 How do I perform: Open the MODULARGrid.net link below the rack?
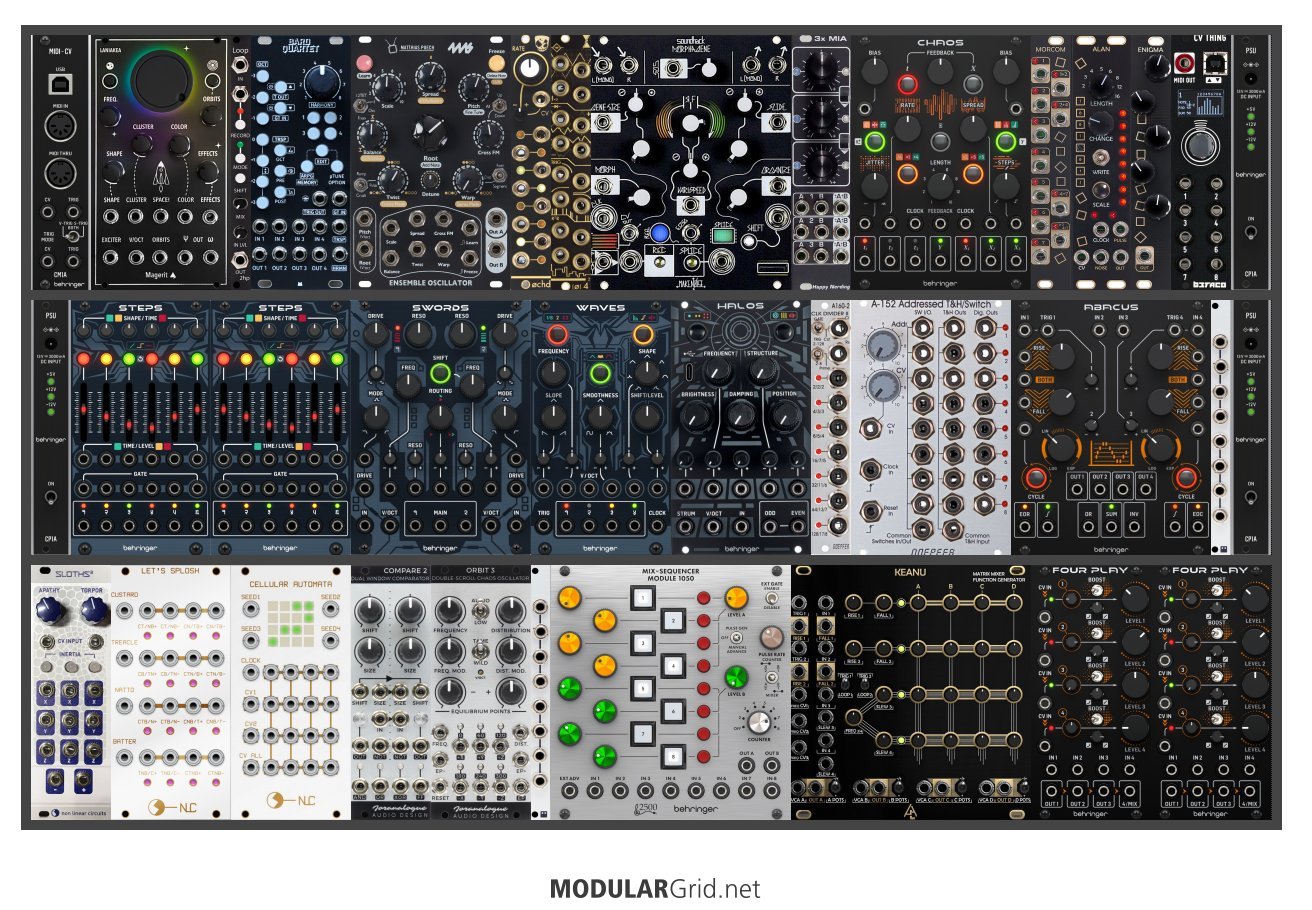[x=655, y=888]
